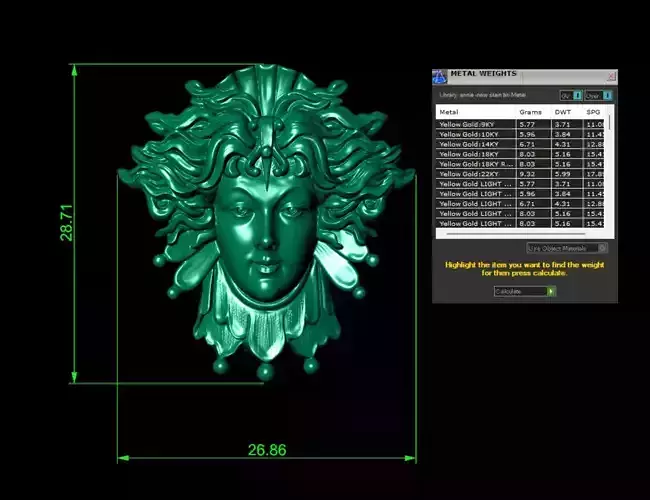Select the Yellow Gold:18KY row
The width and height of the screenshot is (650, 500).
point(520,154)
